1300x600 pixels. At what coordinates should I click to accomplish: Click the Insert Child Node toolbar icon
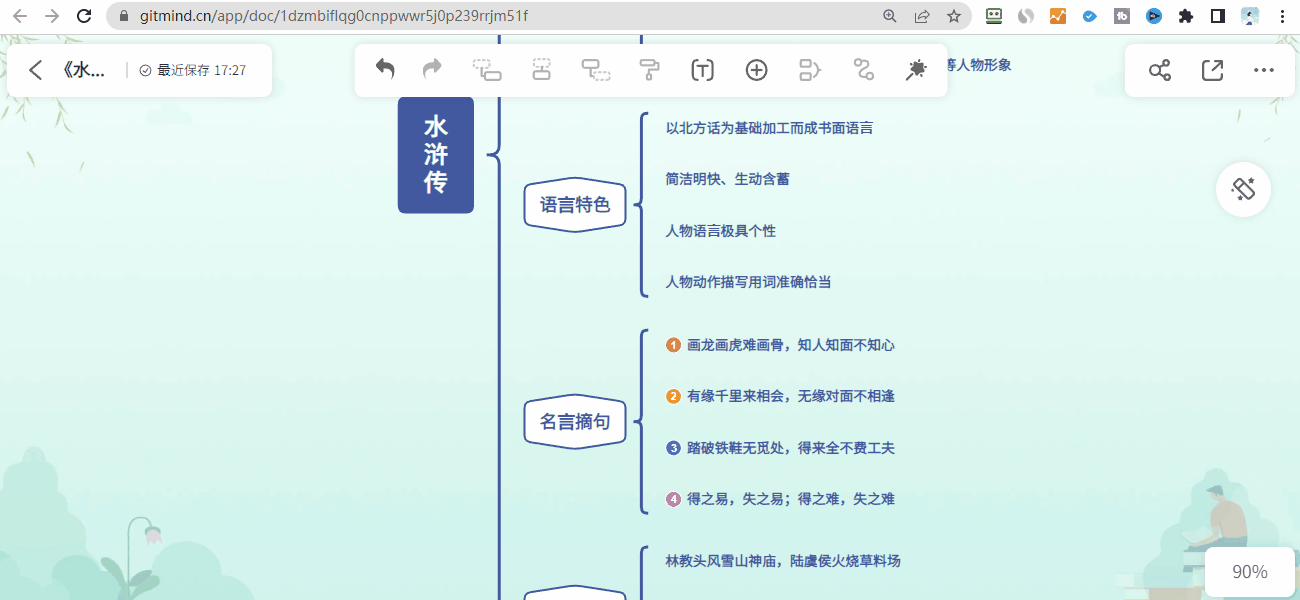point(596,70)
